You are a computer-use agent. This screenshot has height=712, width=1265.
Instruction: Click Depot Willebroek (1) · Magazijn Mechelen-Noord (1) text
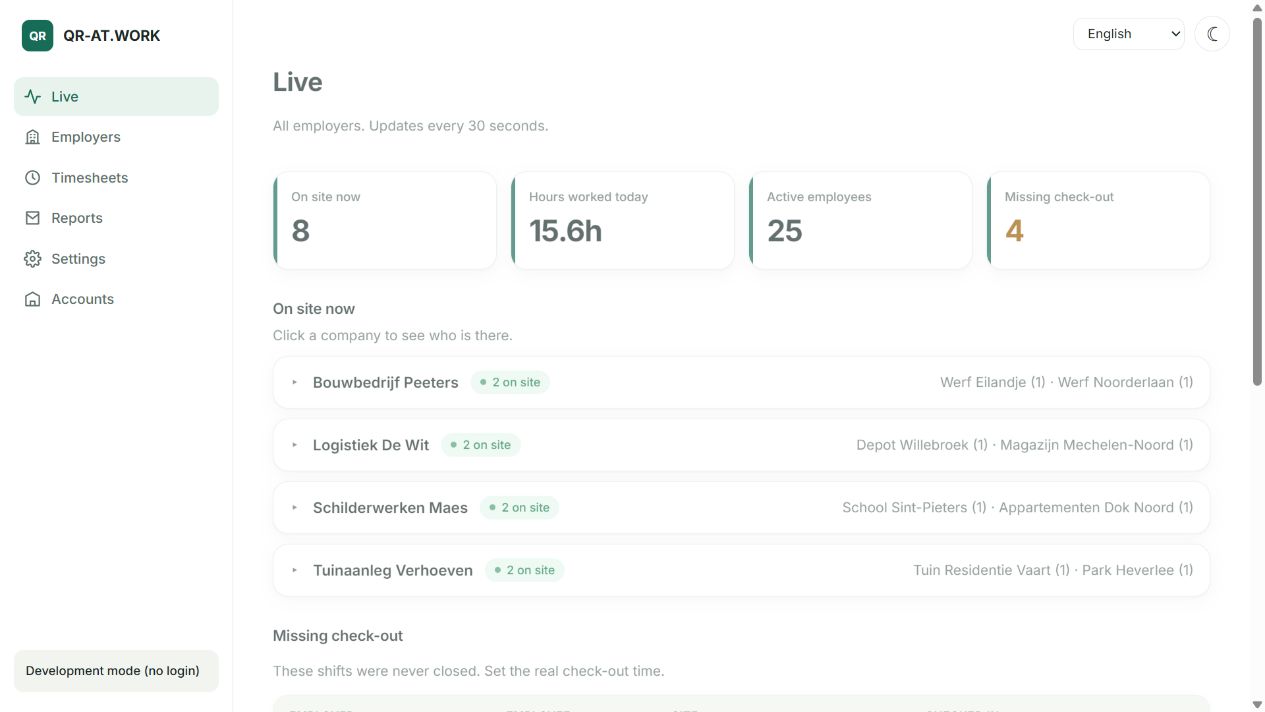tap(1025, 445)
